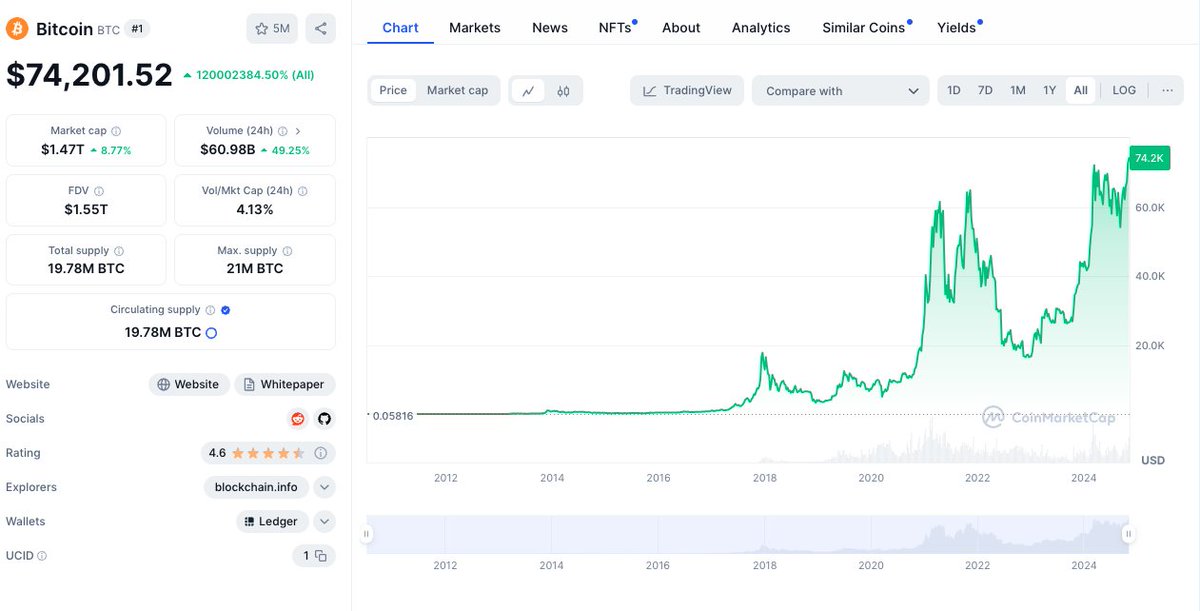The image size is (1200, 611).
Task: Click Market cap info icon
Action: click(116, 131)
